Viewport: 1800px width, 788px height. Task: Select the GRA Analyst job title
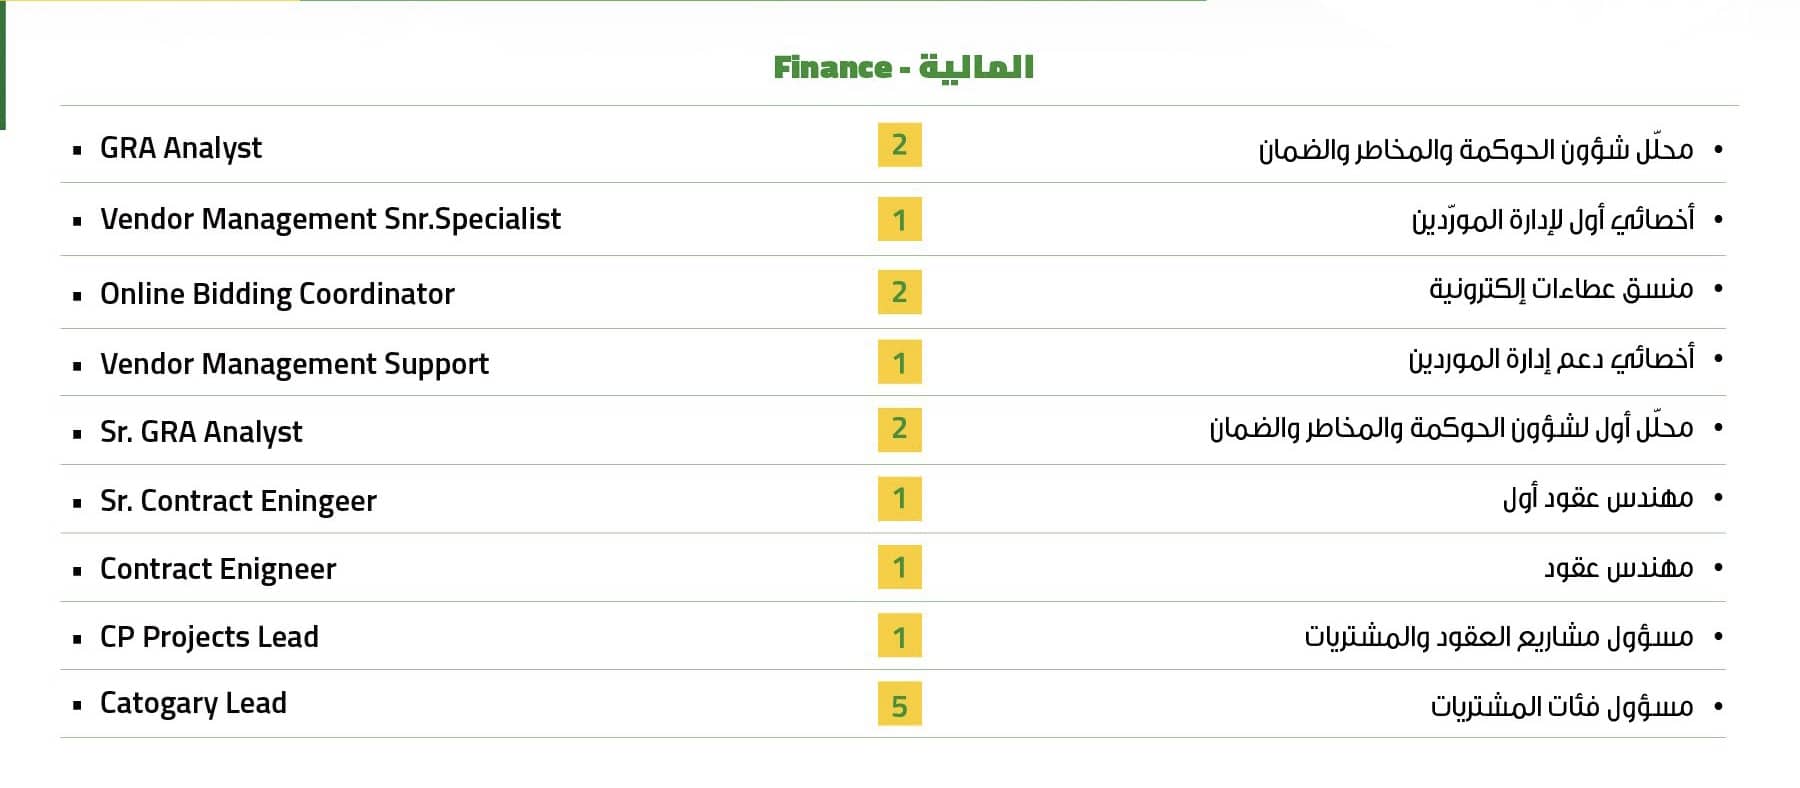click(181, 148)
